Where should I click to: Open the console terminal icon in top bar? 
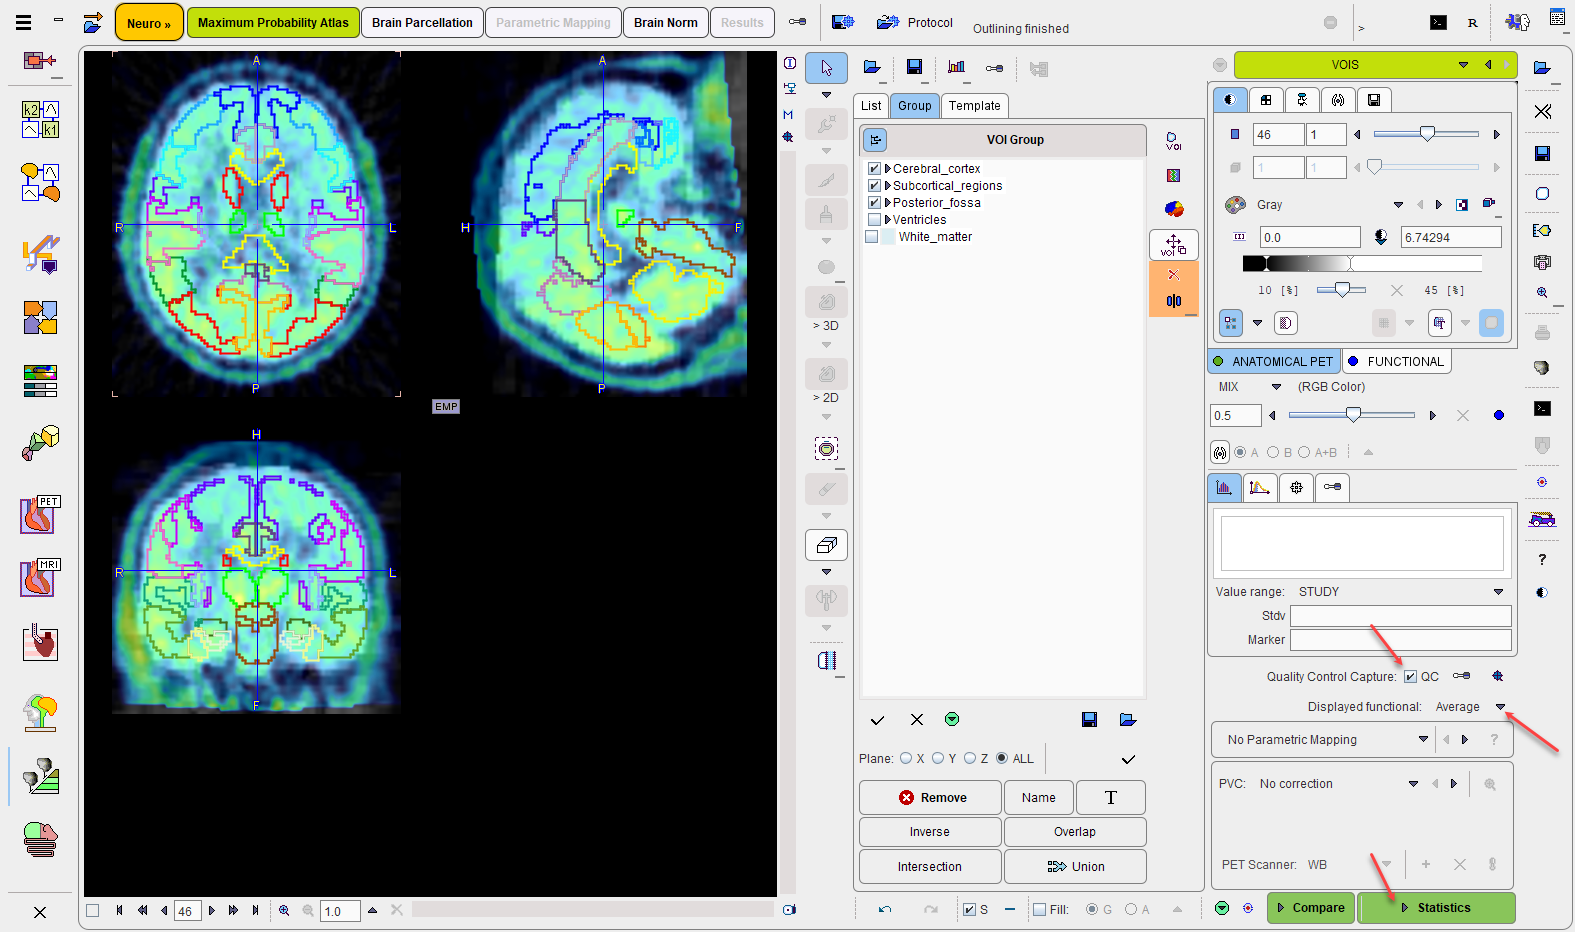pos(1438,22)
